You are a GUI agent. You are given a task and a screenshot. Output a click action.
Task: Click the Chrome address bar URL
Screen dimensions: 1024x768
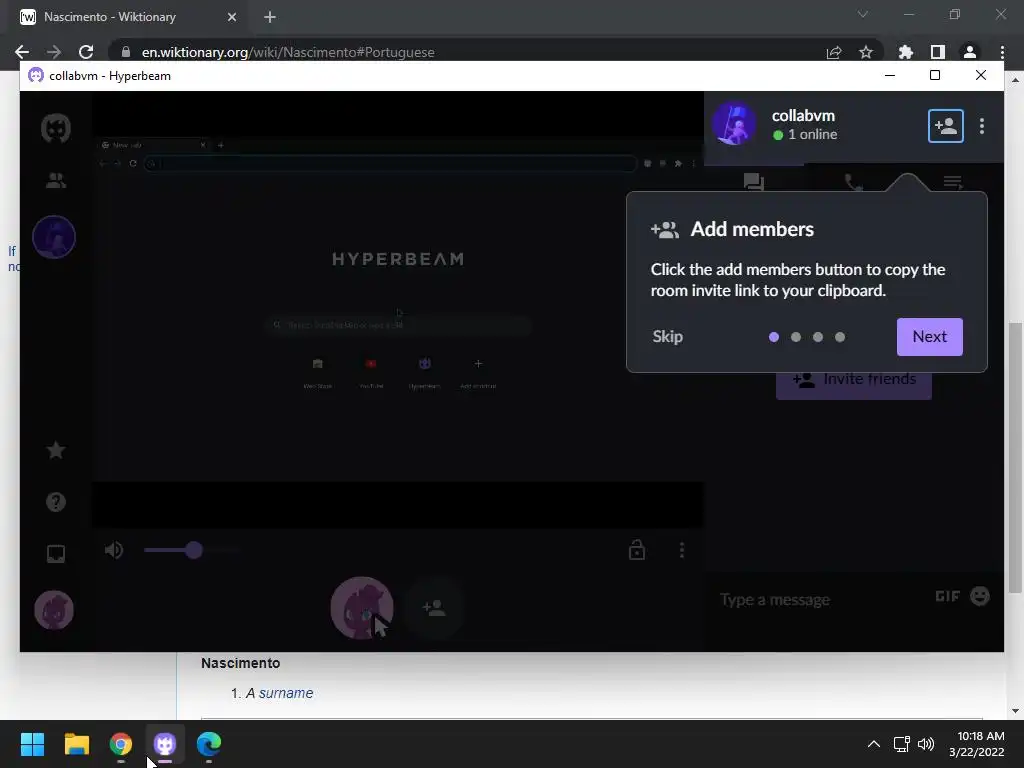tap(287, 52)
